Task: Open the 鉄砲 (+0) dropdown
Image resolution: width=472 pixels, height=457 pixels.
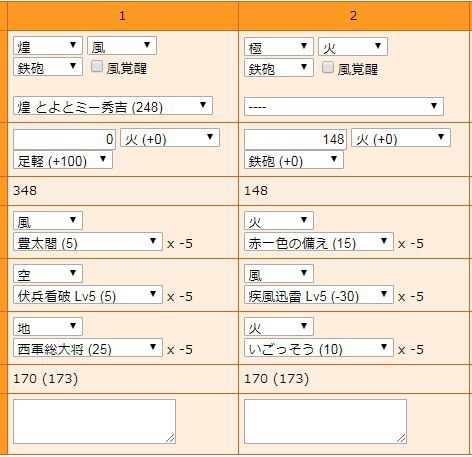Action: [x=294, y=160]
